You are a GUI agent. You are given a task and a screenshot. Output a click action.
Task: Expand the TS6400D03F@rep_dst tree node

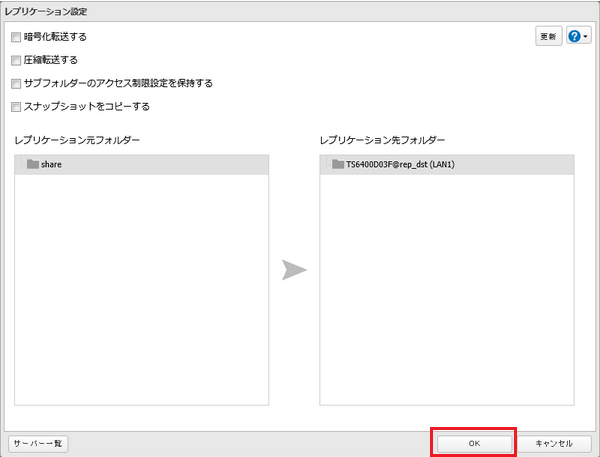[x=326, y=164]
